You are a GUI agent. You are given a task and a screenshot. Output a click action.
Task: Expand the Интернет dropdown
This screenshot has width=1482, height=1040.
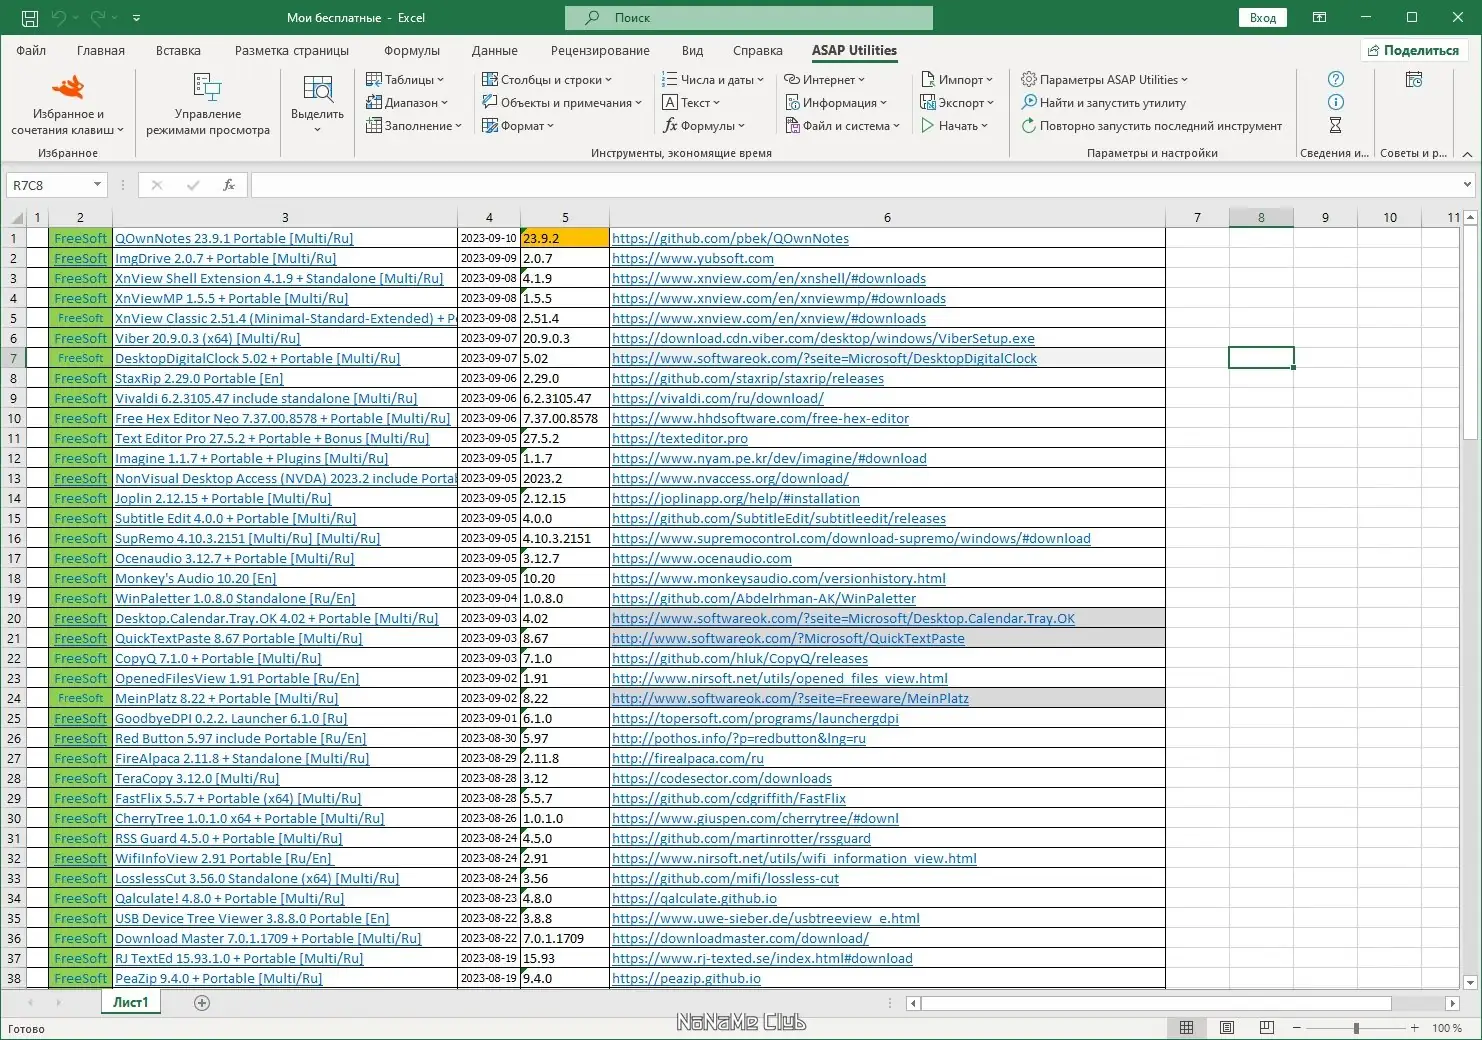click(825, 79)
